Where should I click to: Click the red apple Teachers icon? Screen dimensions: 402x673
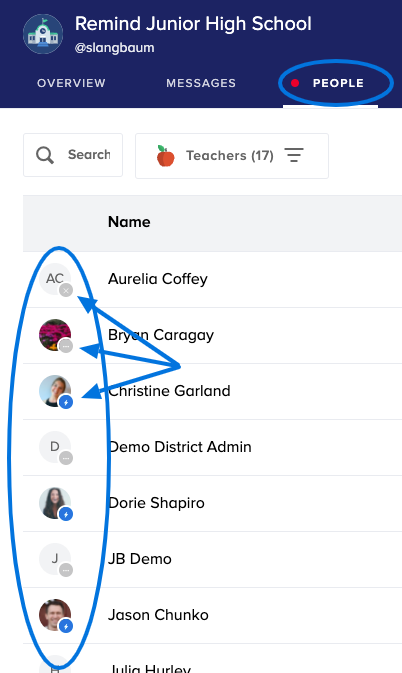[166, 155]
